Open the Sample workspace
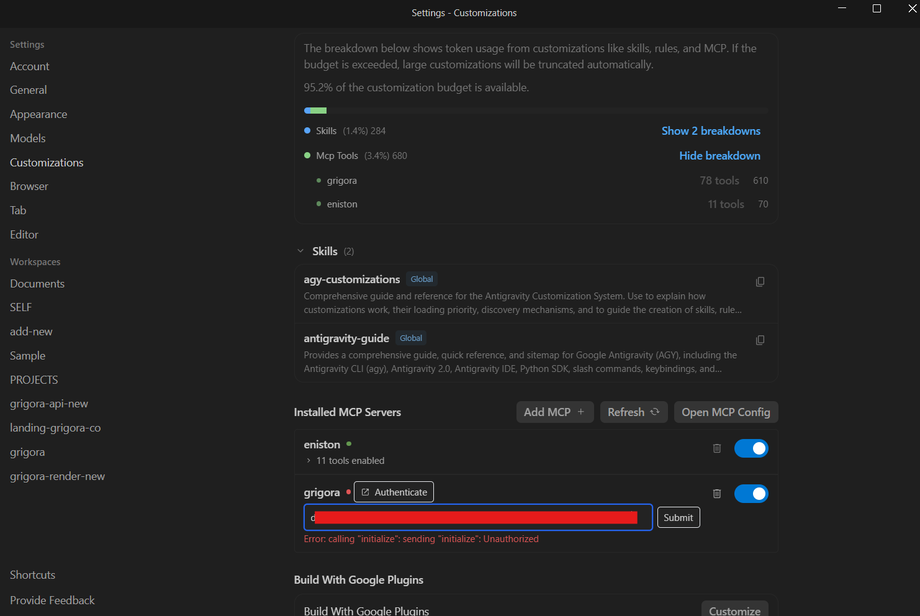920x616 pixels. (x=27, y=356)
